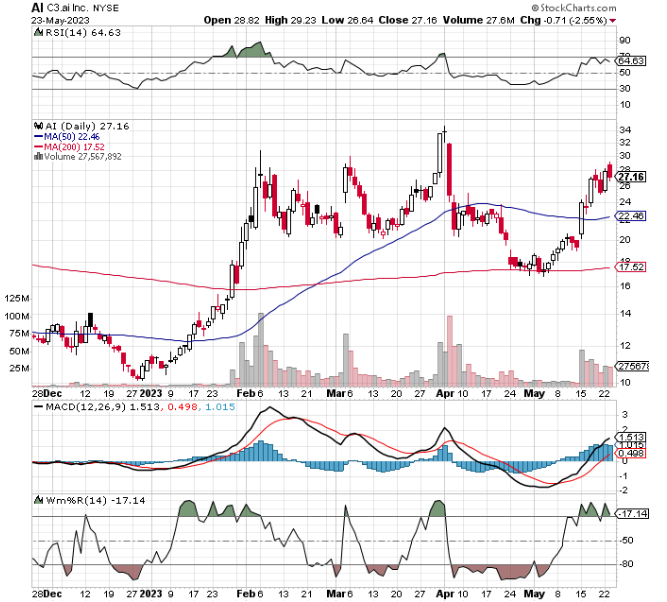The image size is (667, 602).
Task: Click the RSI(14) indicator mountain icon
Action: pos(38,32)
